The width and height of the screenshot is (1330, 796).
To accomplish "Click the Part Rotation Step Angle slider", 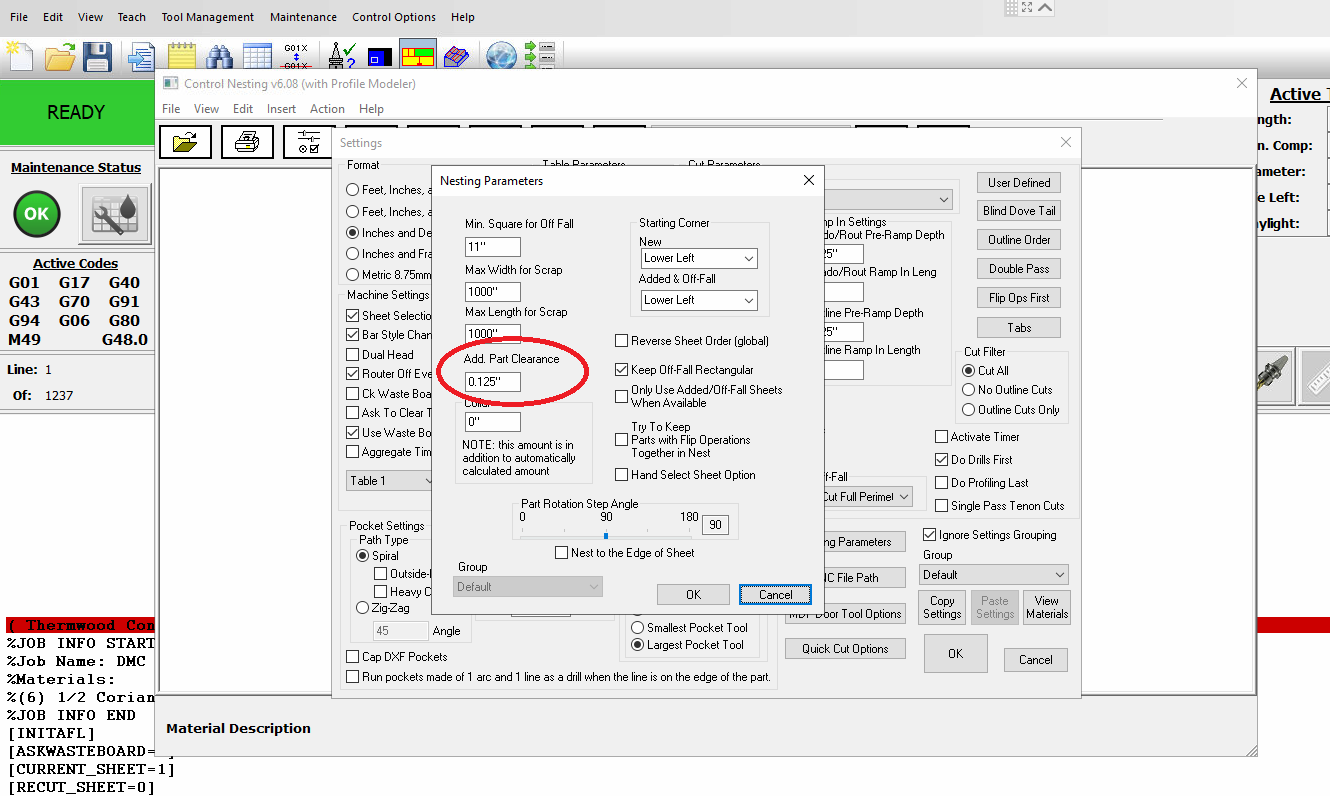I will click(607, 535).
